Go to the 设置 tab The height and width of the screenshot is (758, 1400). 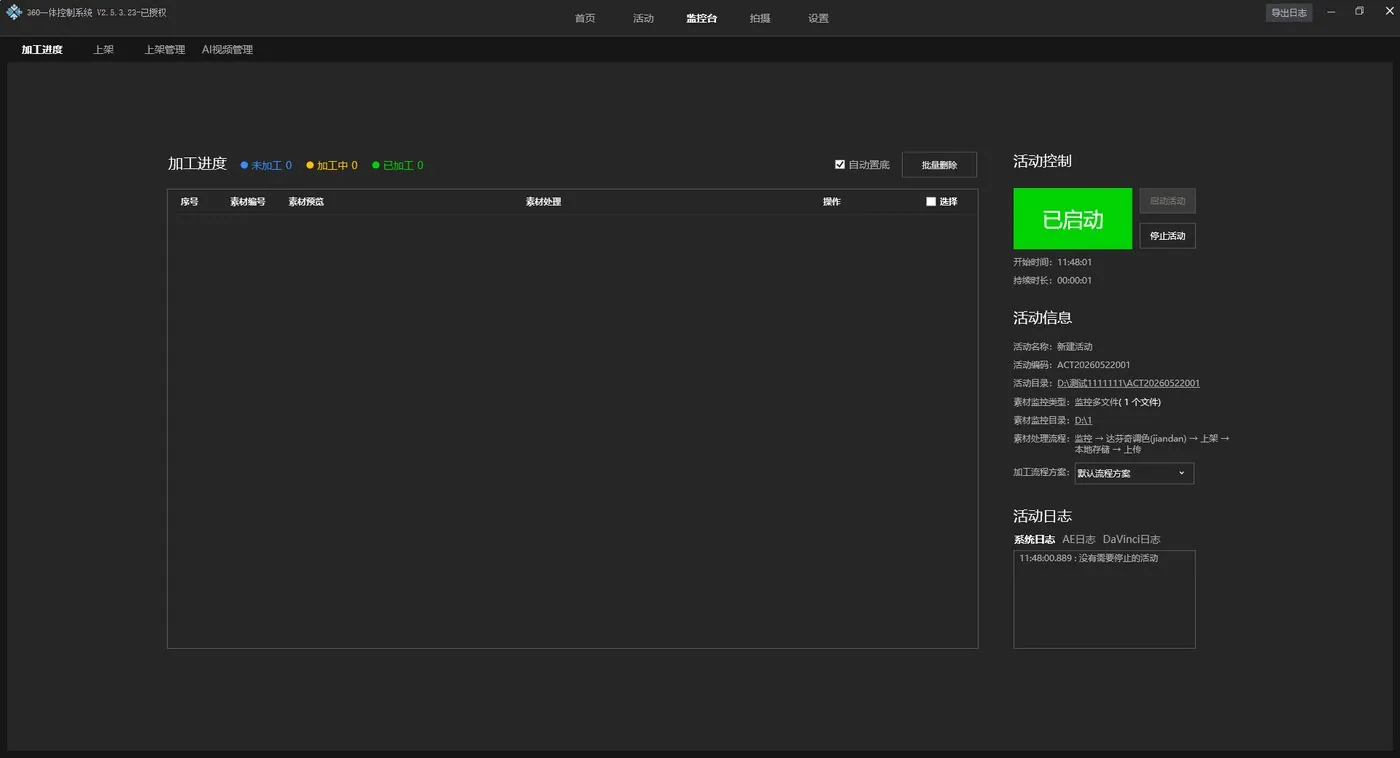coord(818,18)
